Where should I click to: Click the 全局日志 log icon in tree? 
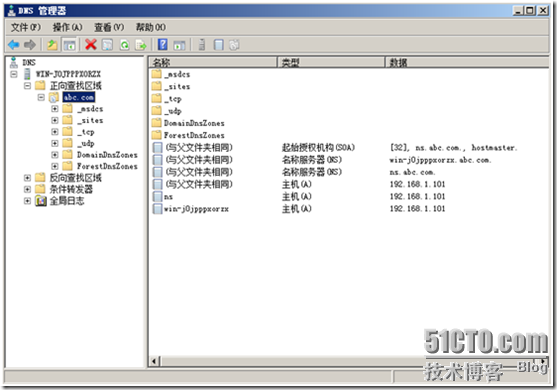point(41,201)
